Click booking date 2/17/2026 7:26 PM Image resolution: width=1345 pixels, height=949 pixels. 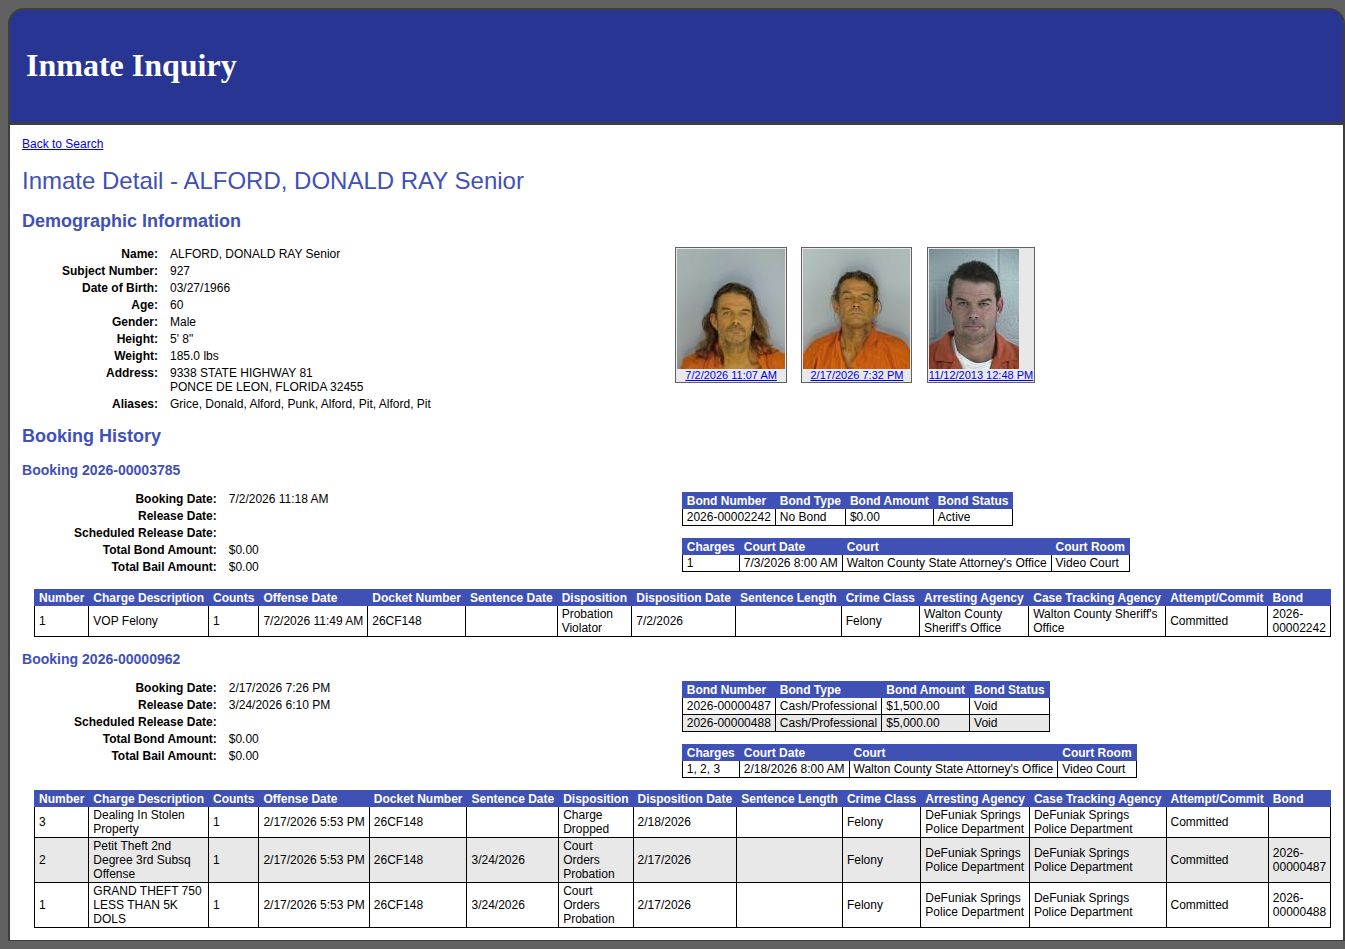point(279,688)
